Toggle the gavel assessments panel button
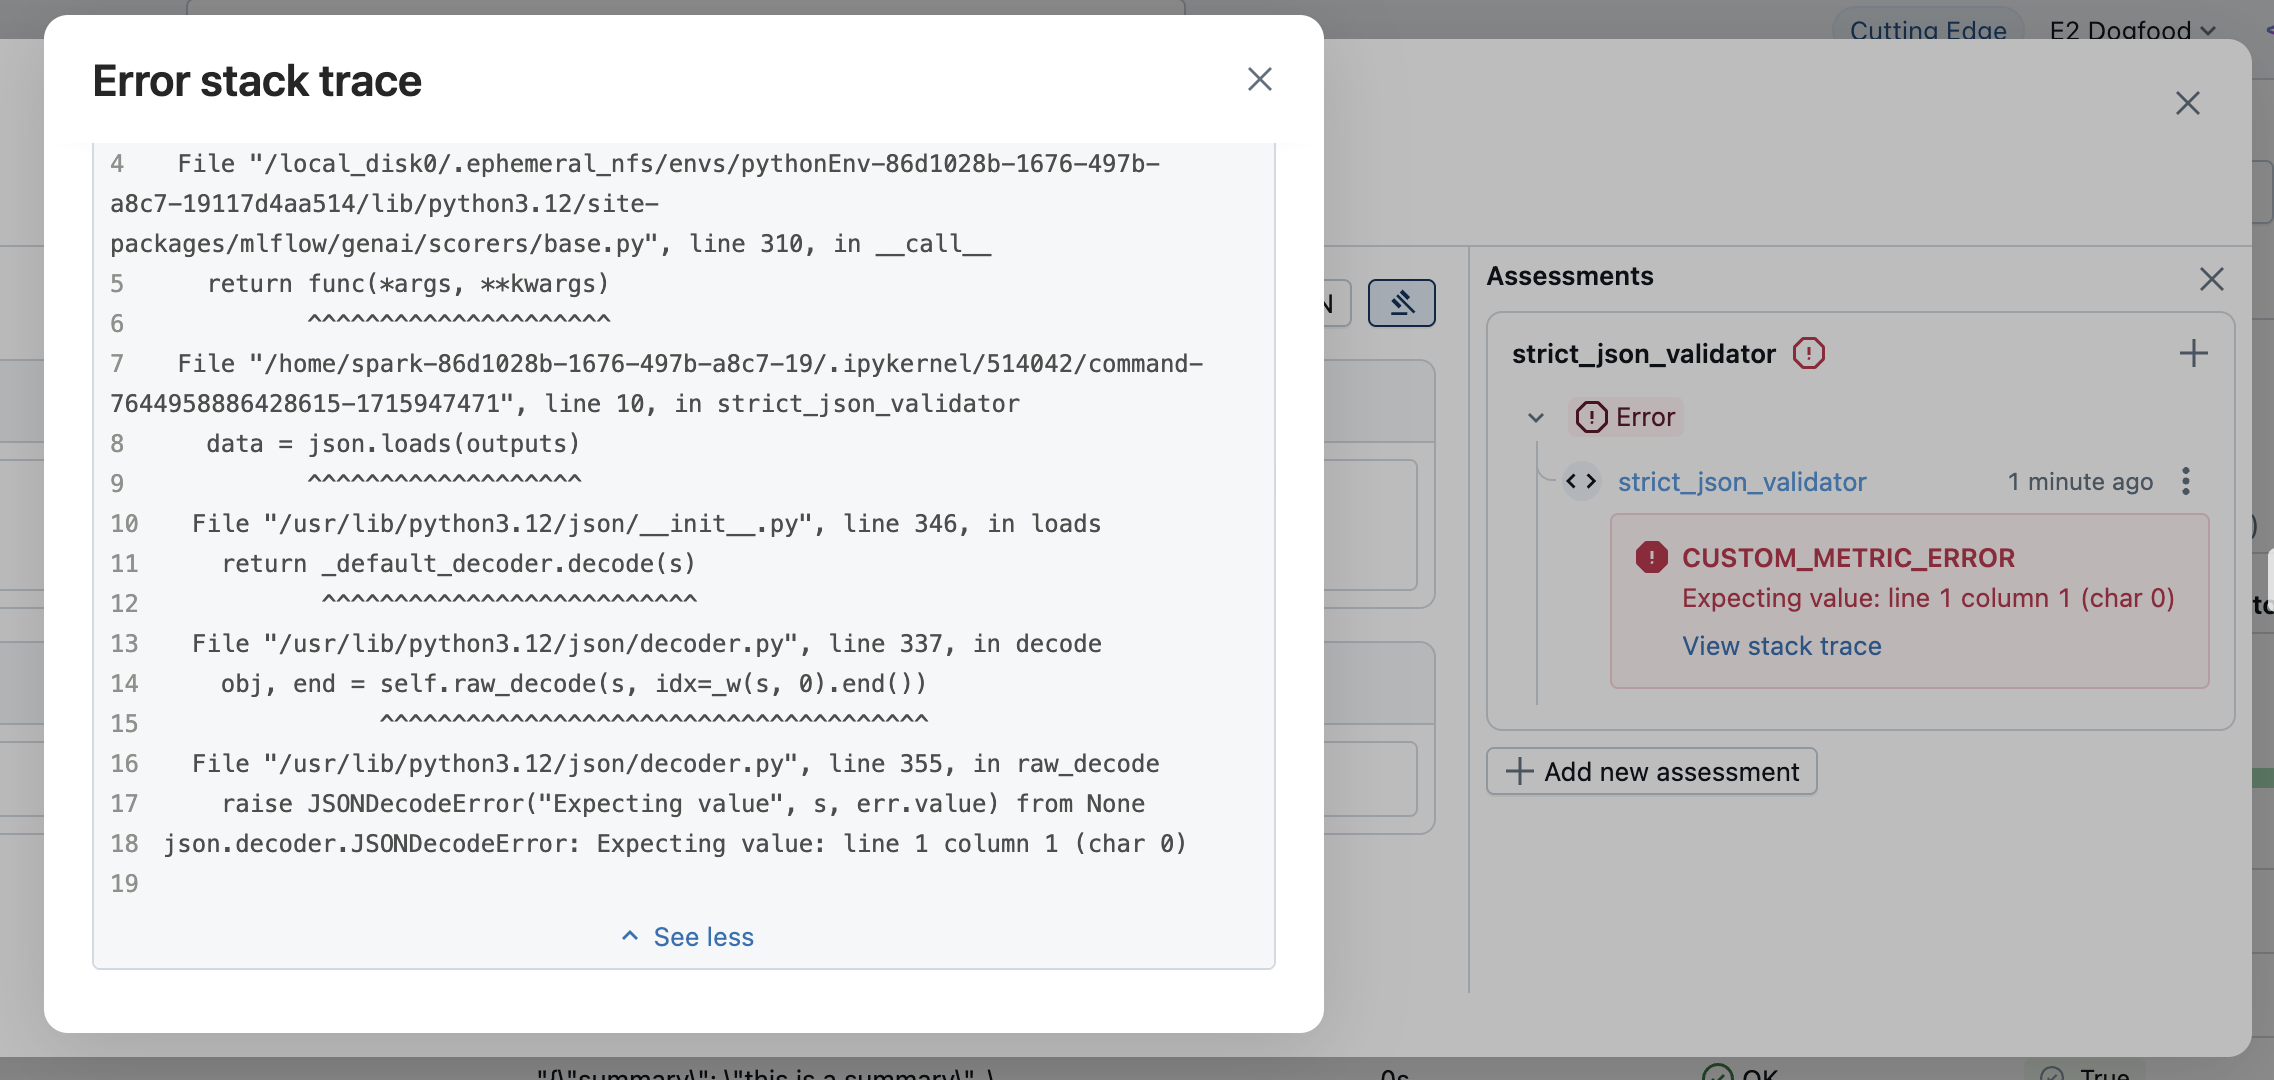 point(1401,302)
